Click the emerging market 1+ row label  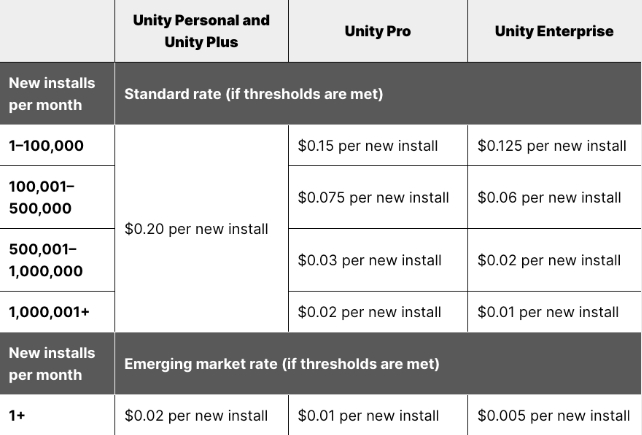[17, 416]
